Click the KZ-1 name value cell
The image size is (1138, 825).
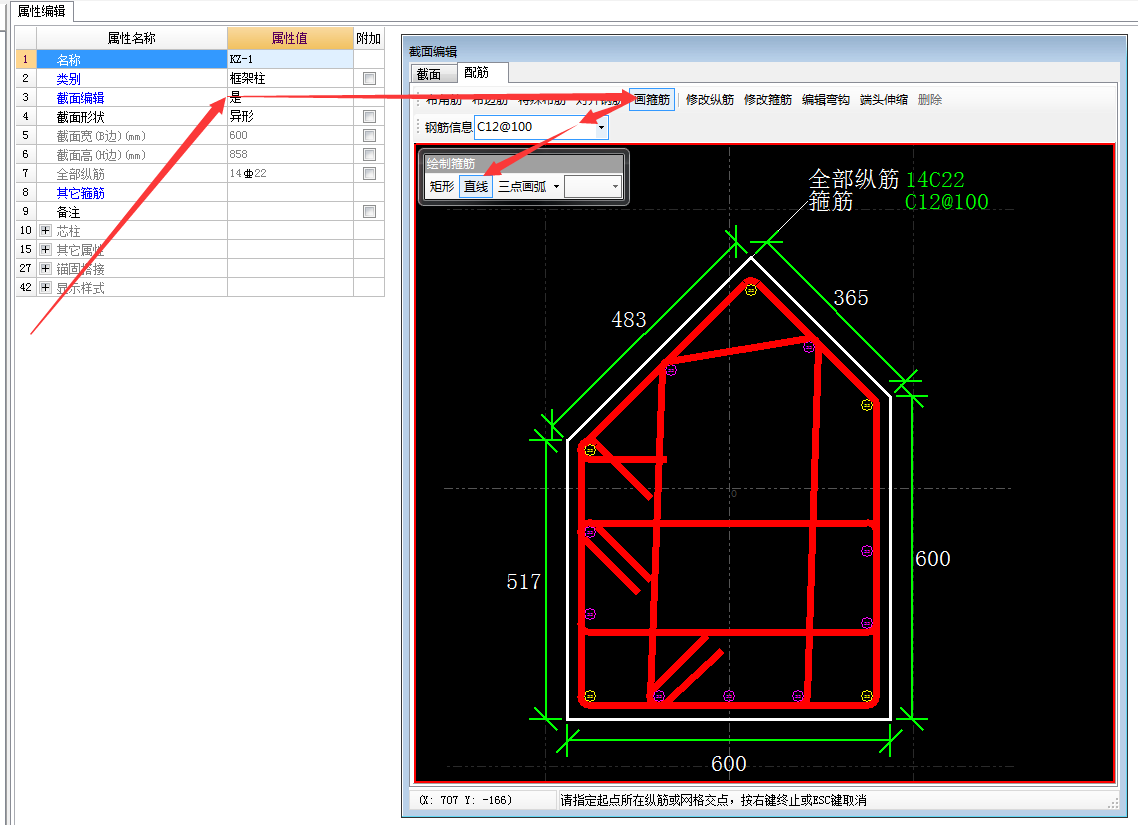coord(290,59)
